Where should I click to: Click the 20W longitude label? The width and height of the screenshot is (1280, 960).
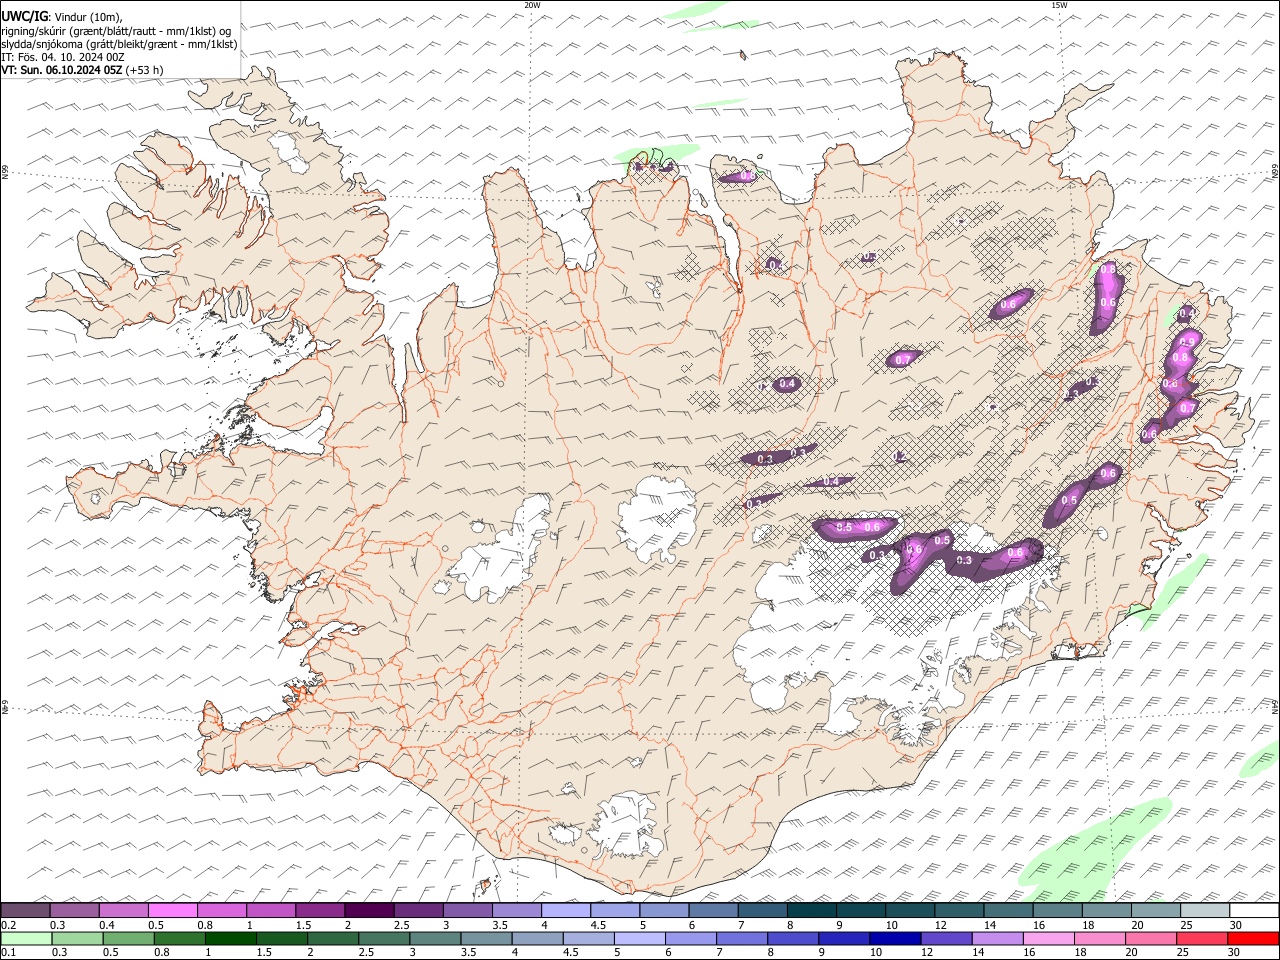tap(532, 5)
